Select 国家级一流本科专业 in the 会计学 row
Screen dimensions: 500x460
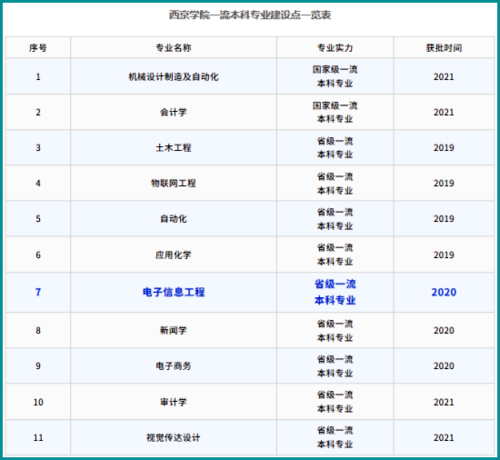point(335,112)
